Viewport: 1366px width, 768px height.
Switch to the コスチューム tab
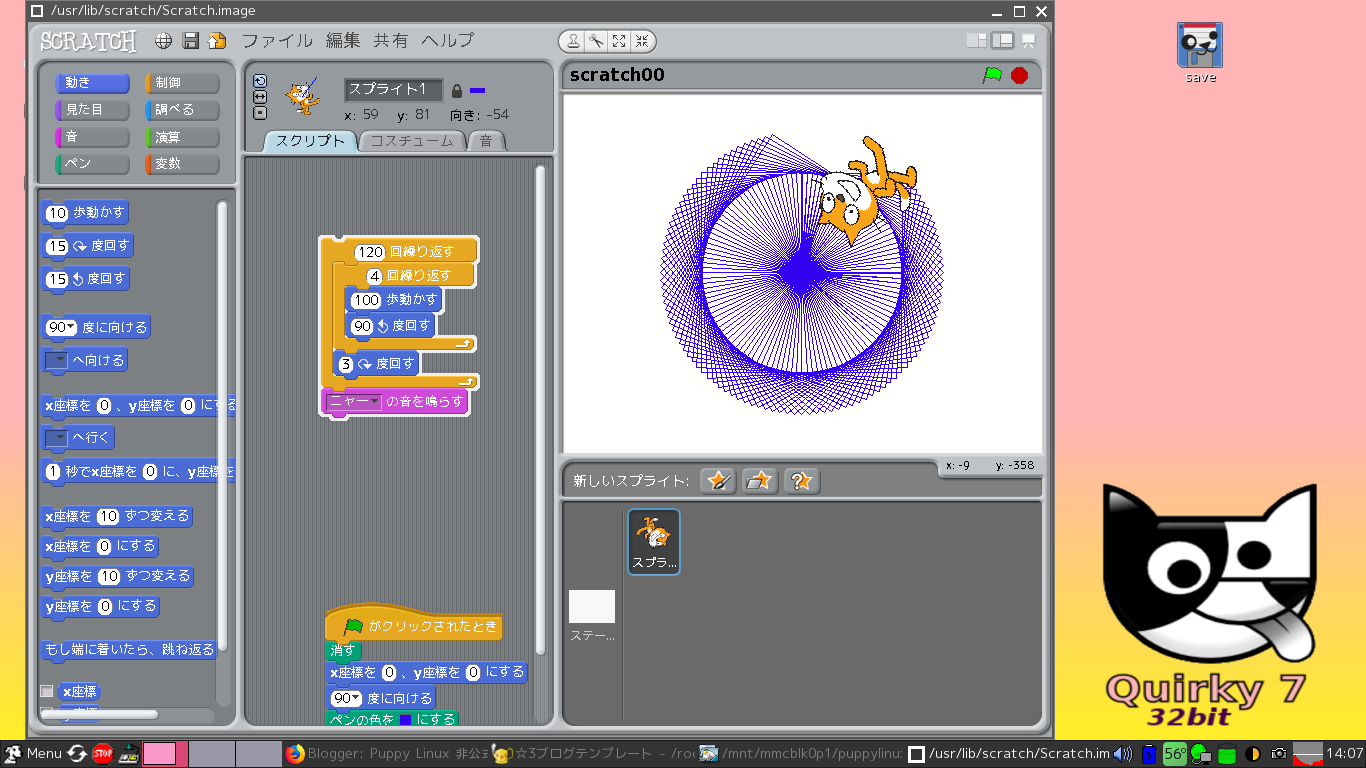412,141
